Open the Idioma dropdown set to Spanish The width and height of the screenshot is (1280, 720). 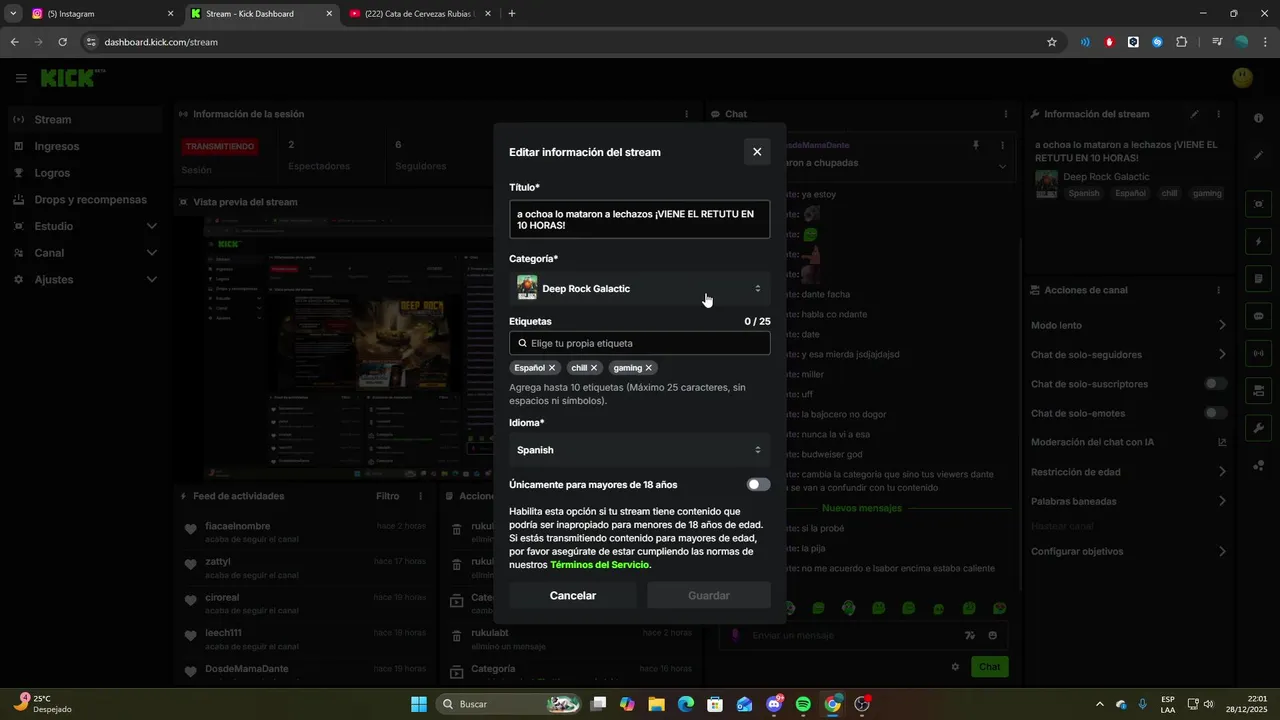(639, 450)
